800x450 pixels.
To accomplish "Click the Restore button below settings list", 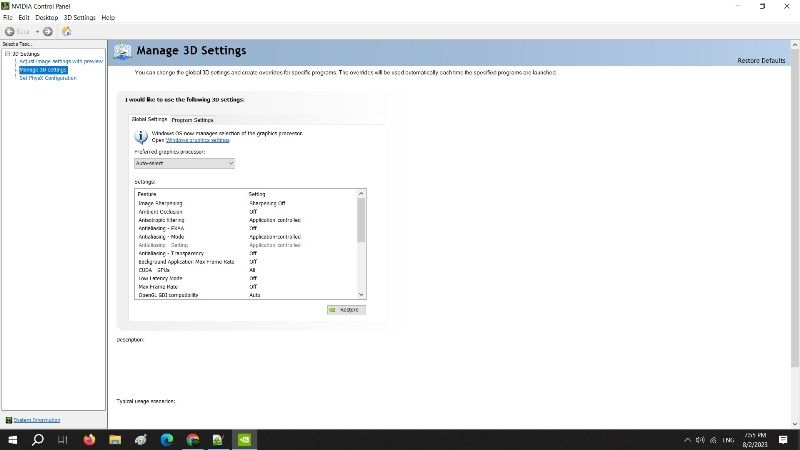I will (x=346, y=310).
